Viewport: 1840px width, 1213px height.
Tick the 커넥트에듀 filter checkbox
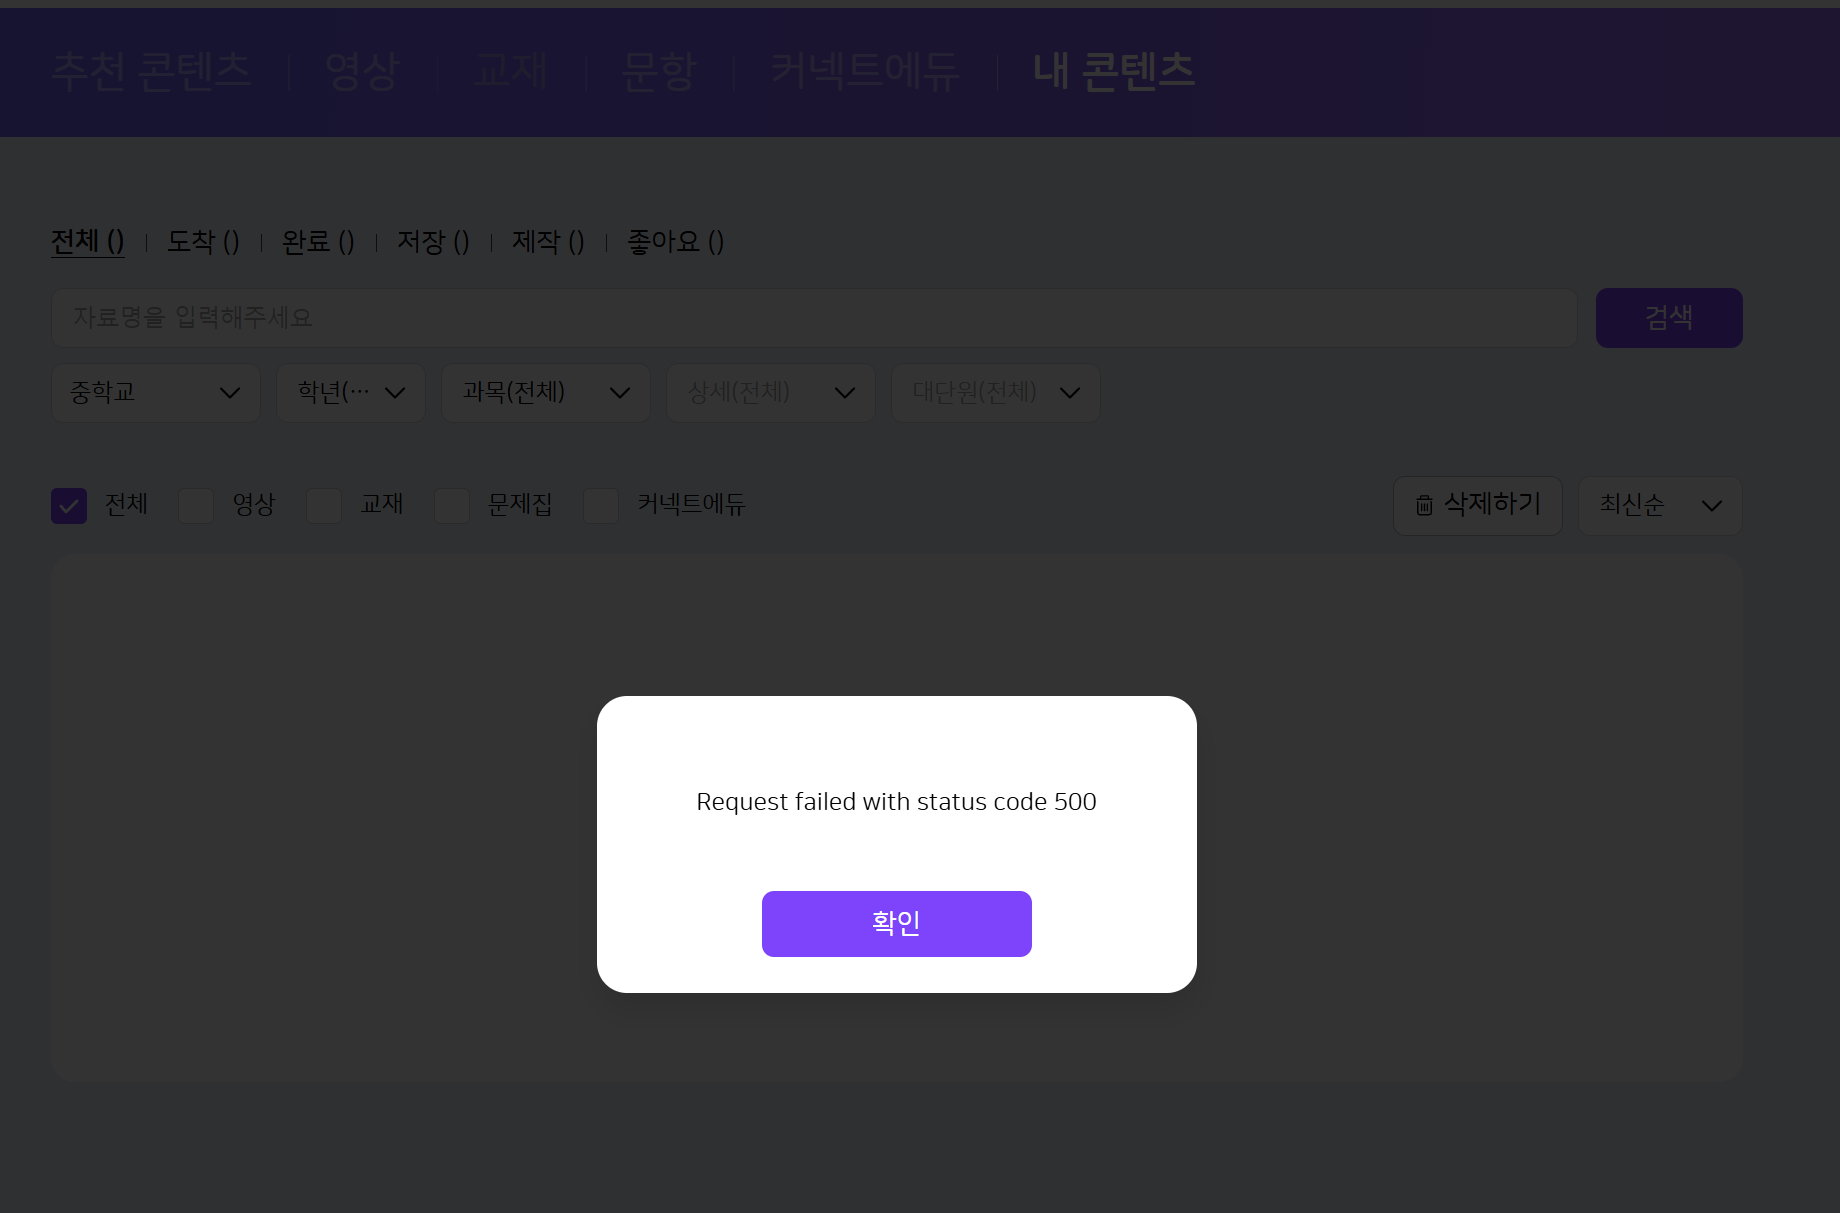click(x=601, y=506)
